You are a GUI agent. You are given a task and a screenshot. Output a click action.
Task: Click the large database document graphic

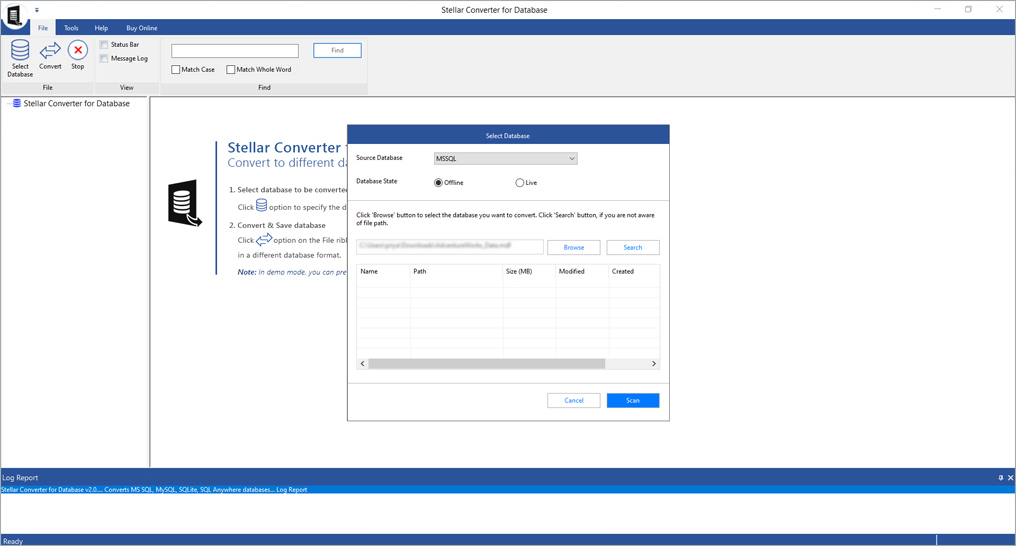point(184,203)
